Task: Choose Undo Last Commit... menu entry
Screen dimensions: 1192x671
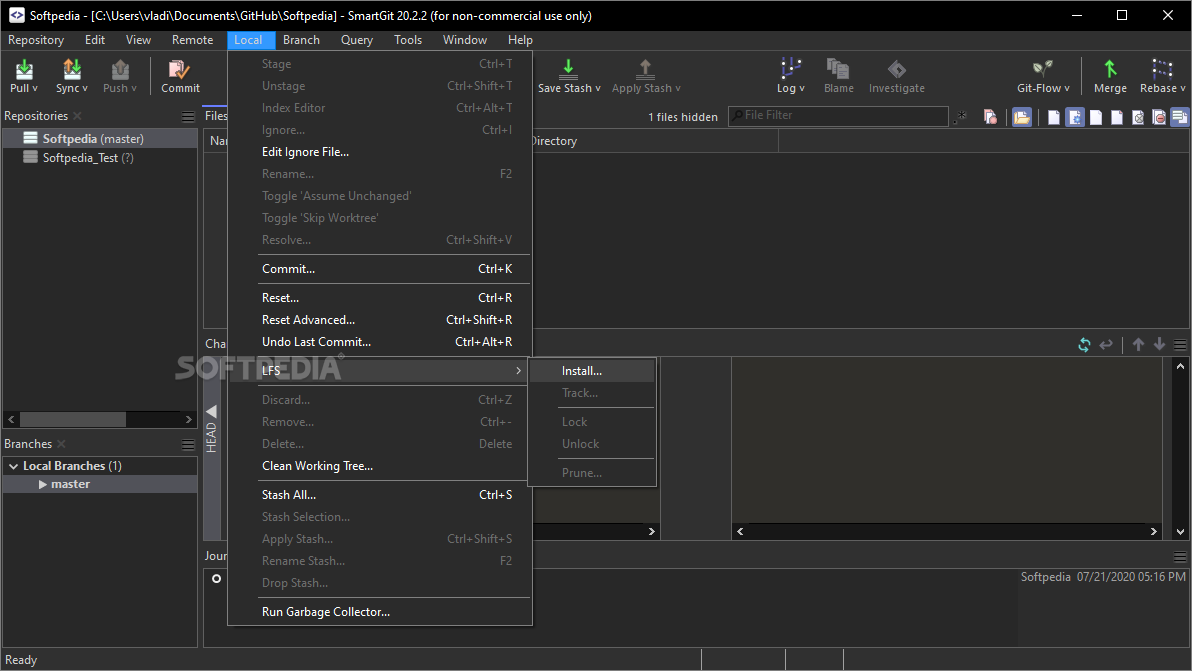Action: click(380, 342)
